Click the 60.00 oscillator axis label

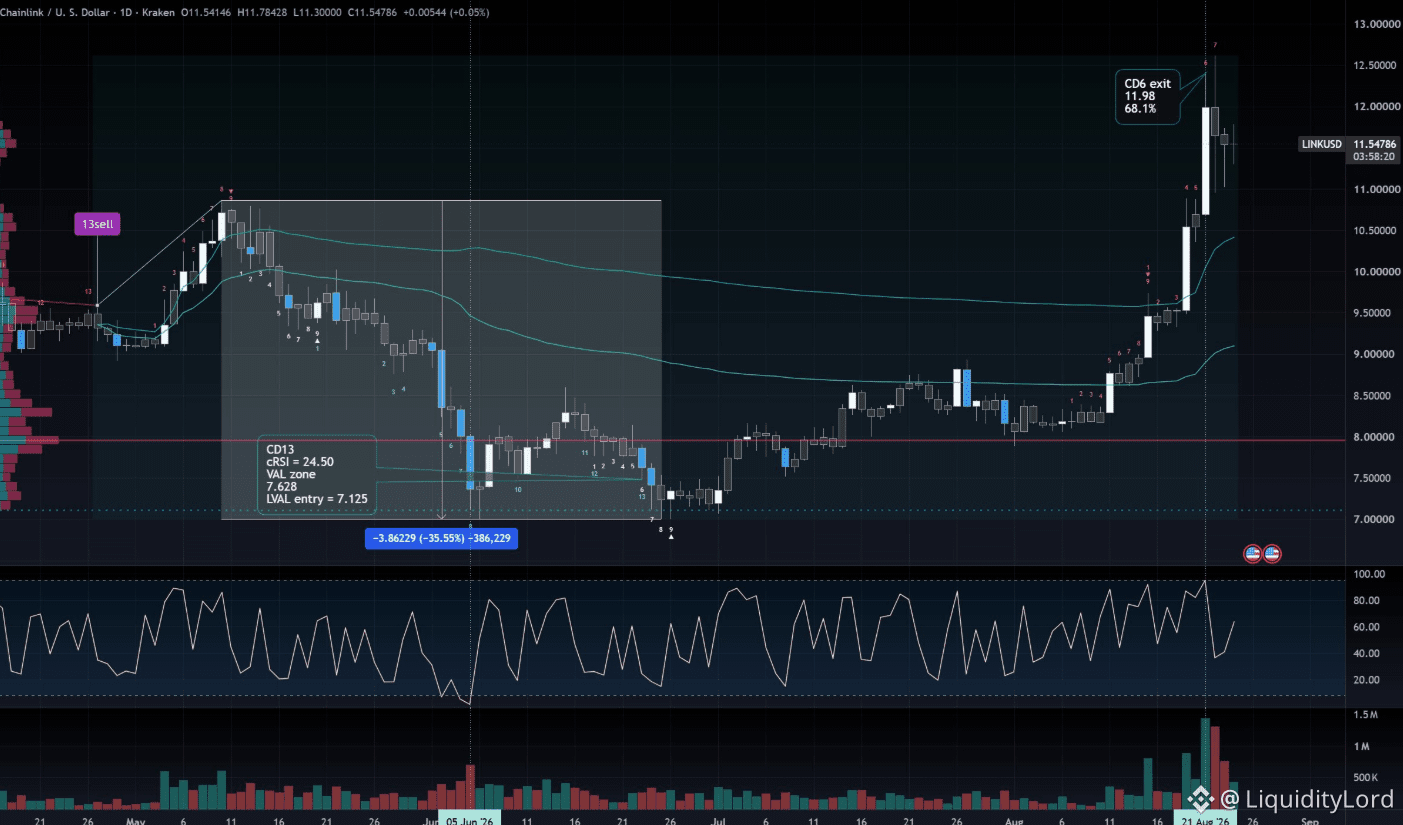[1366, 628]
